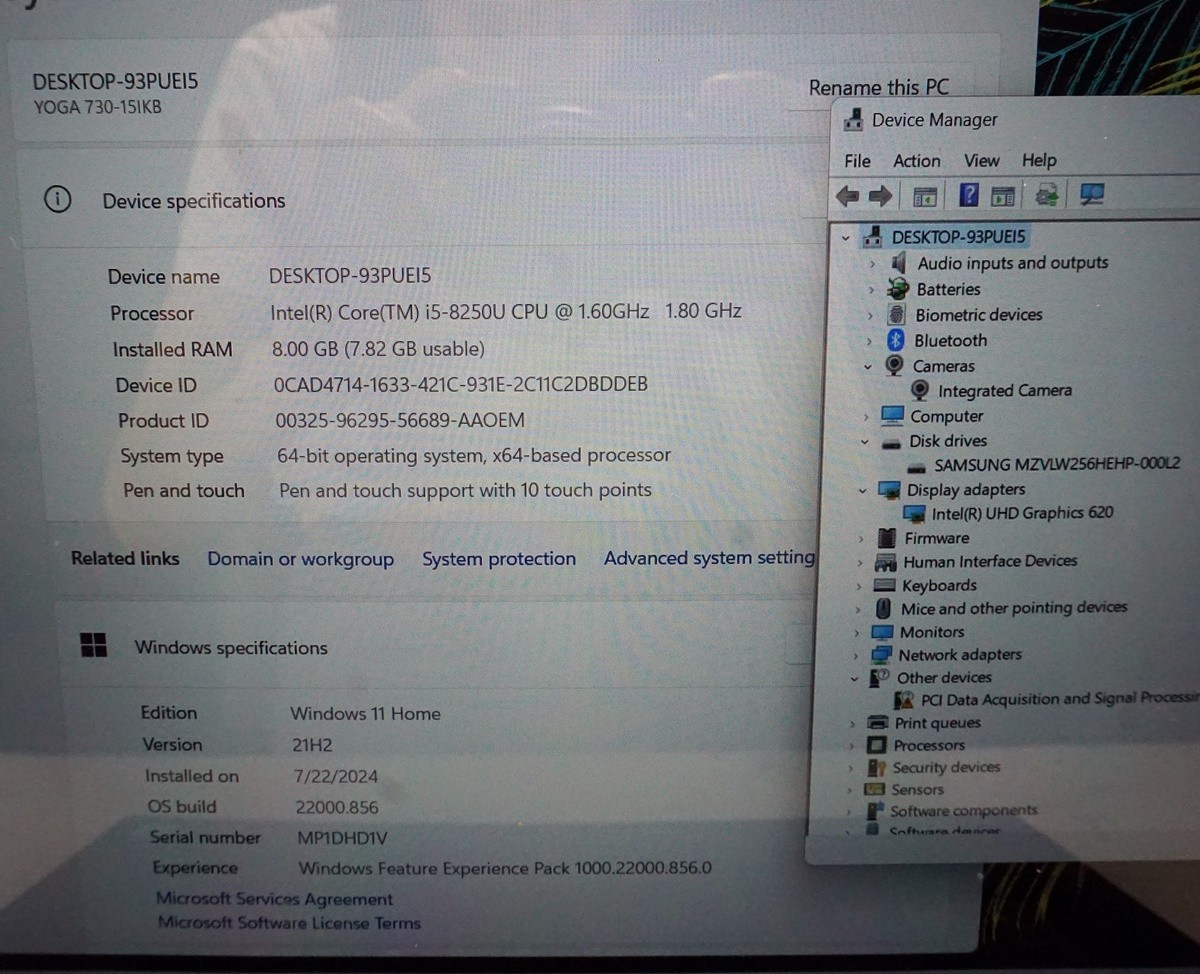Click the Forward arrow in Device Manager toolbar

[x=880, y=196]
